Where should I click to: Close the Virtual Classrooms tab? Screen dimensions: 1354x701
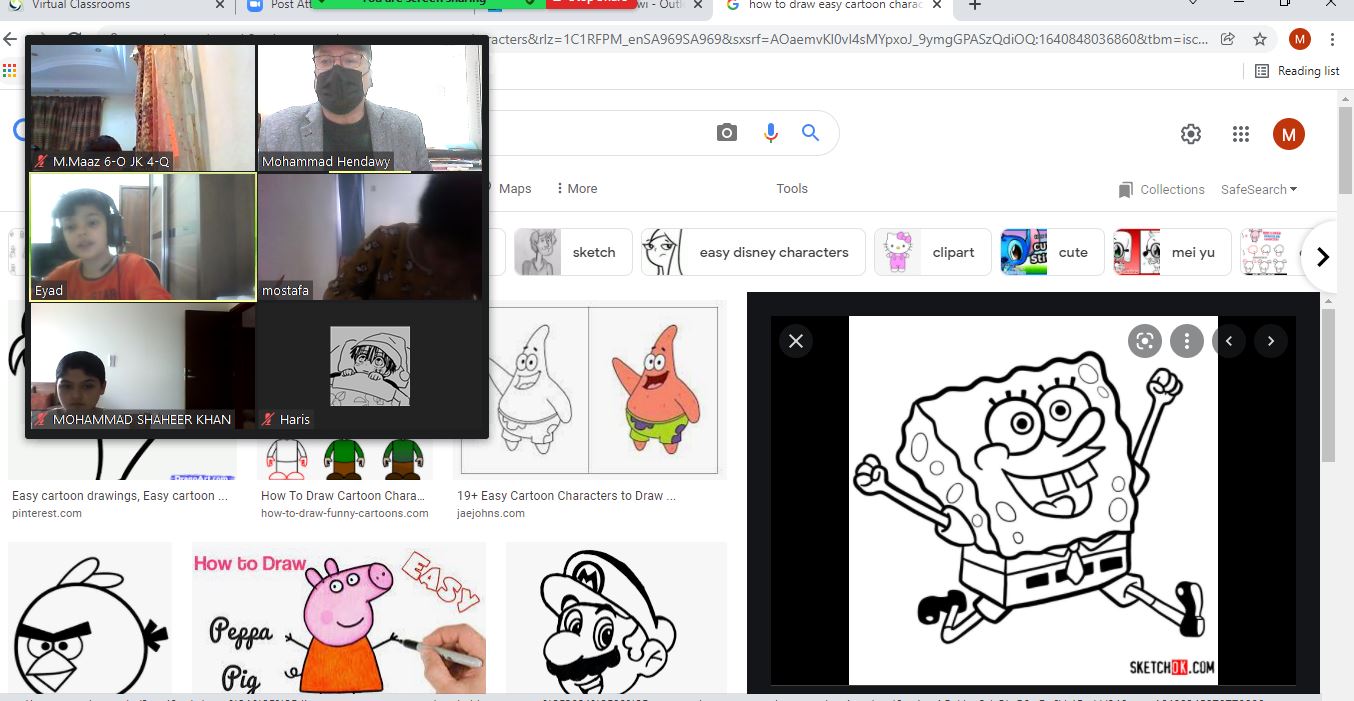221,5
